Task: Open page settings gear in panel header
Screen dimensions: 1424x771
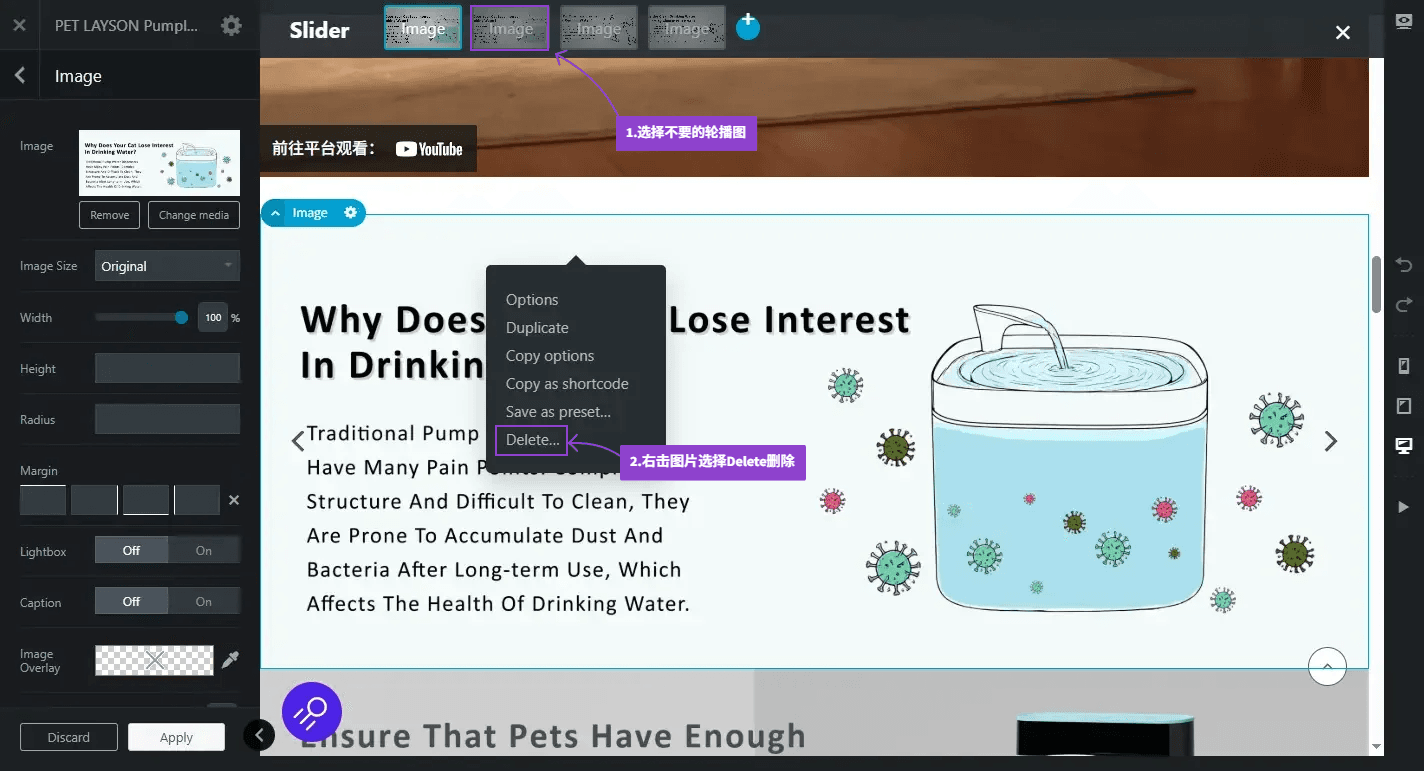Action: pyautogui.click(x=231, y=26)
